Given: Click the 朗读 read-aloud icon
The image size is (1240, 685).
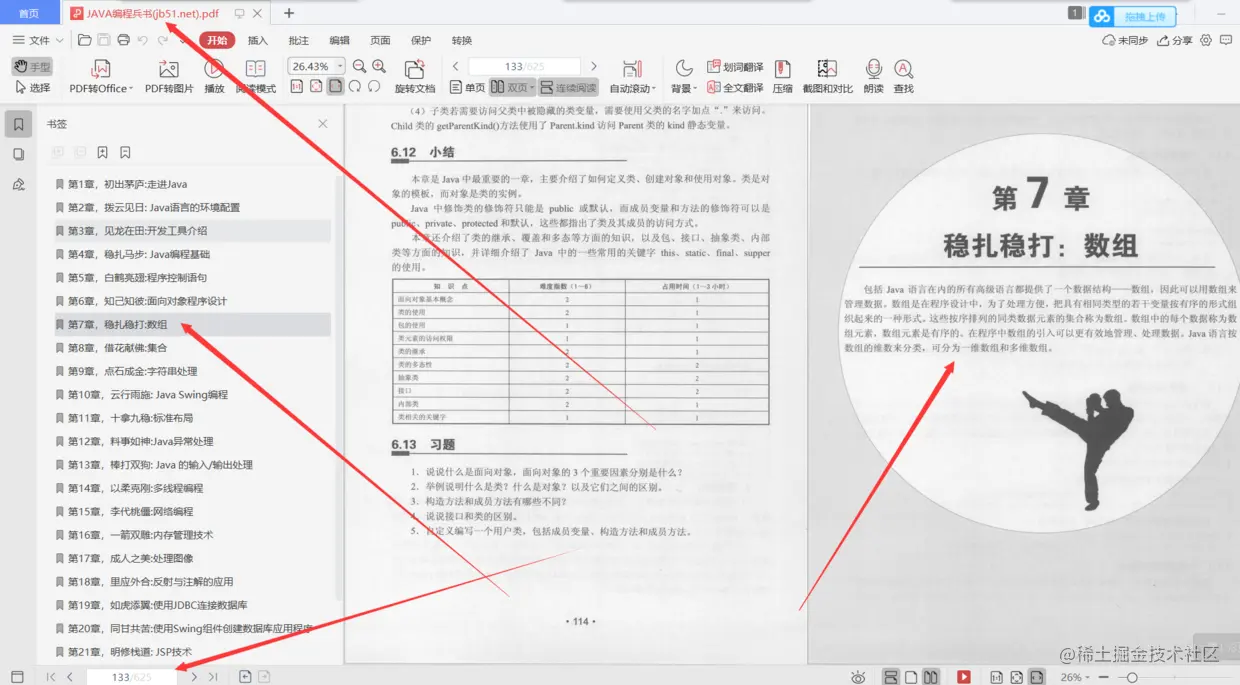Looking at the screenshot, I should click(x=874, y=69).
